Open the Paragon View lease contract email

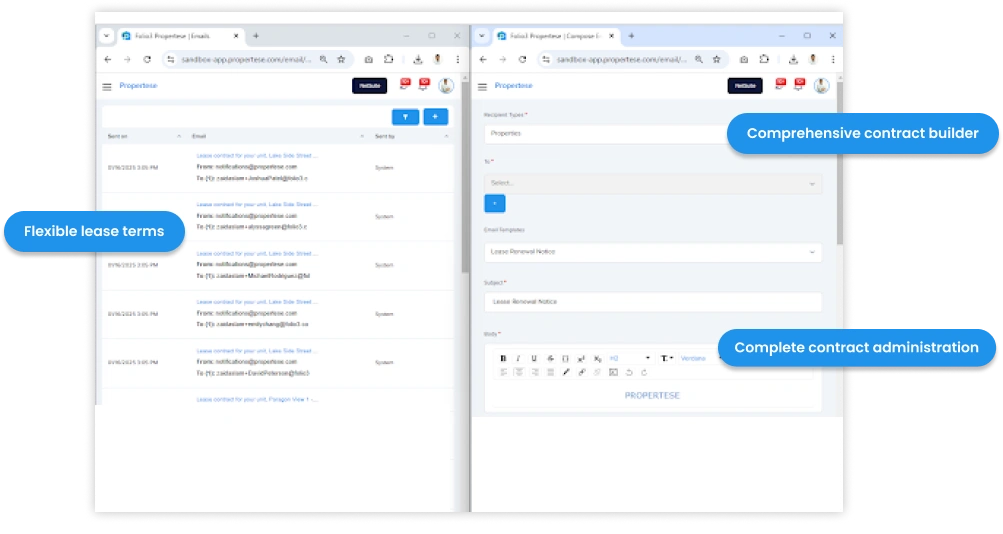pos(257,400)
